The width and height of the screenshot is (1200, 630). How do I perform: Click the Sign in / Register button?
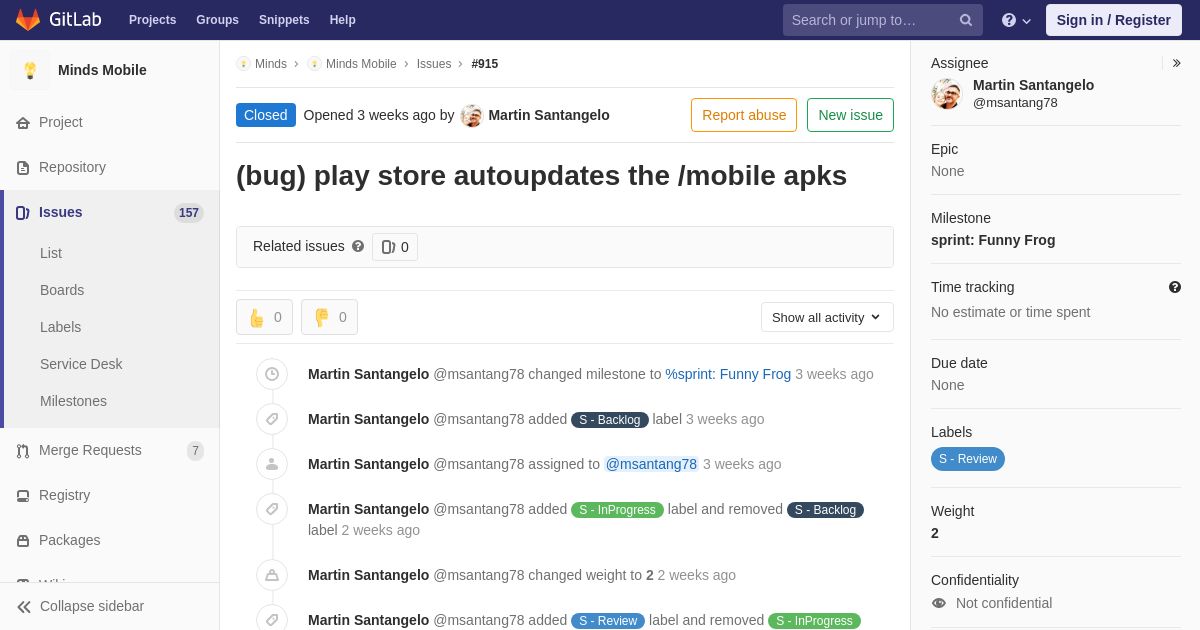[1114, 20]
